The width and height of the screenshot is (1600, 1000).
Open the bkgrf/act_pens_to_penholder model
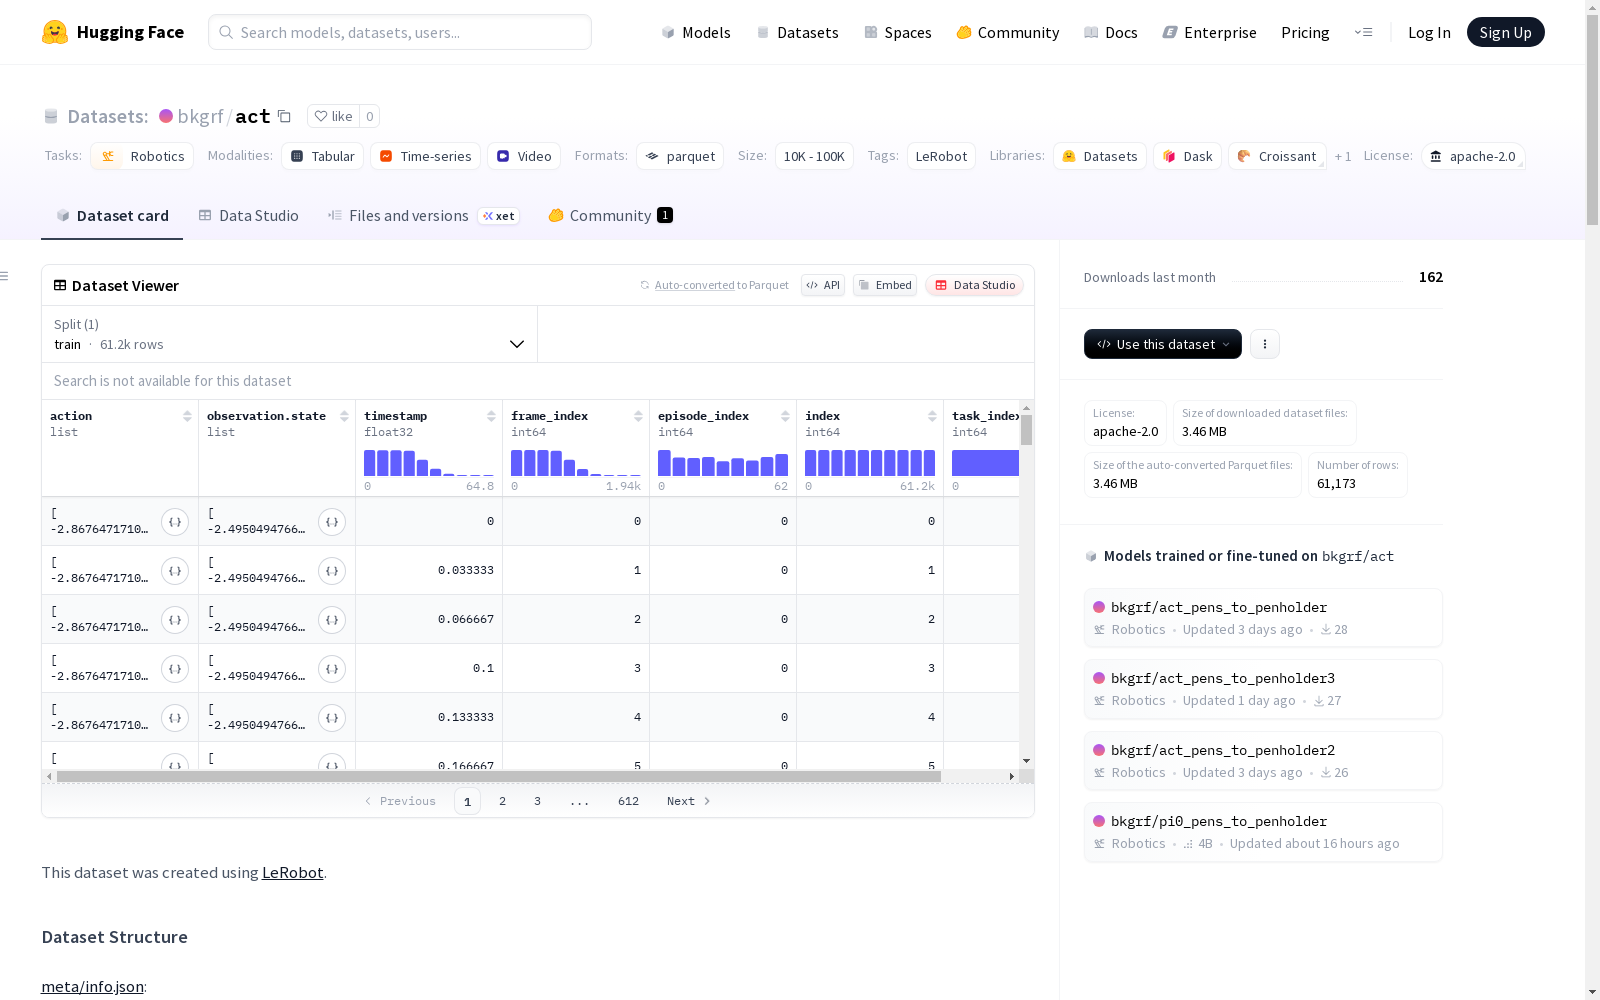tap(1262, 618)
